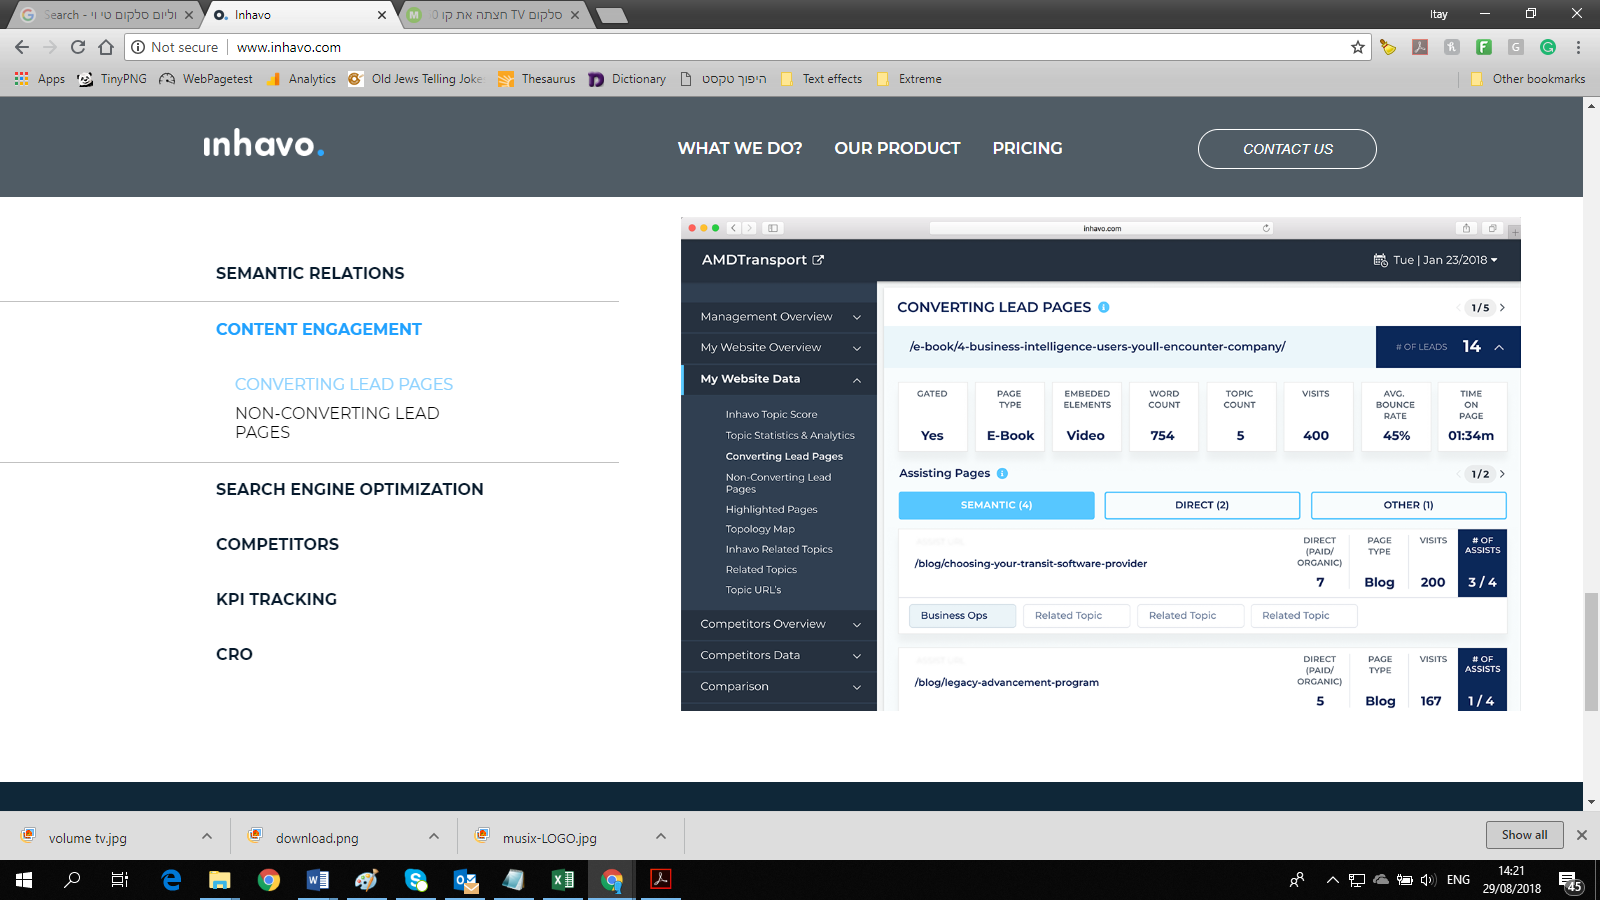This screenshot has height=900, width=1600.
Task: Open Windows search from the taskbar
Action: pos(72,880)
